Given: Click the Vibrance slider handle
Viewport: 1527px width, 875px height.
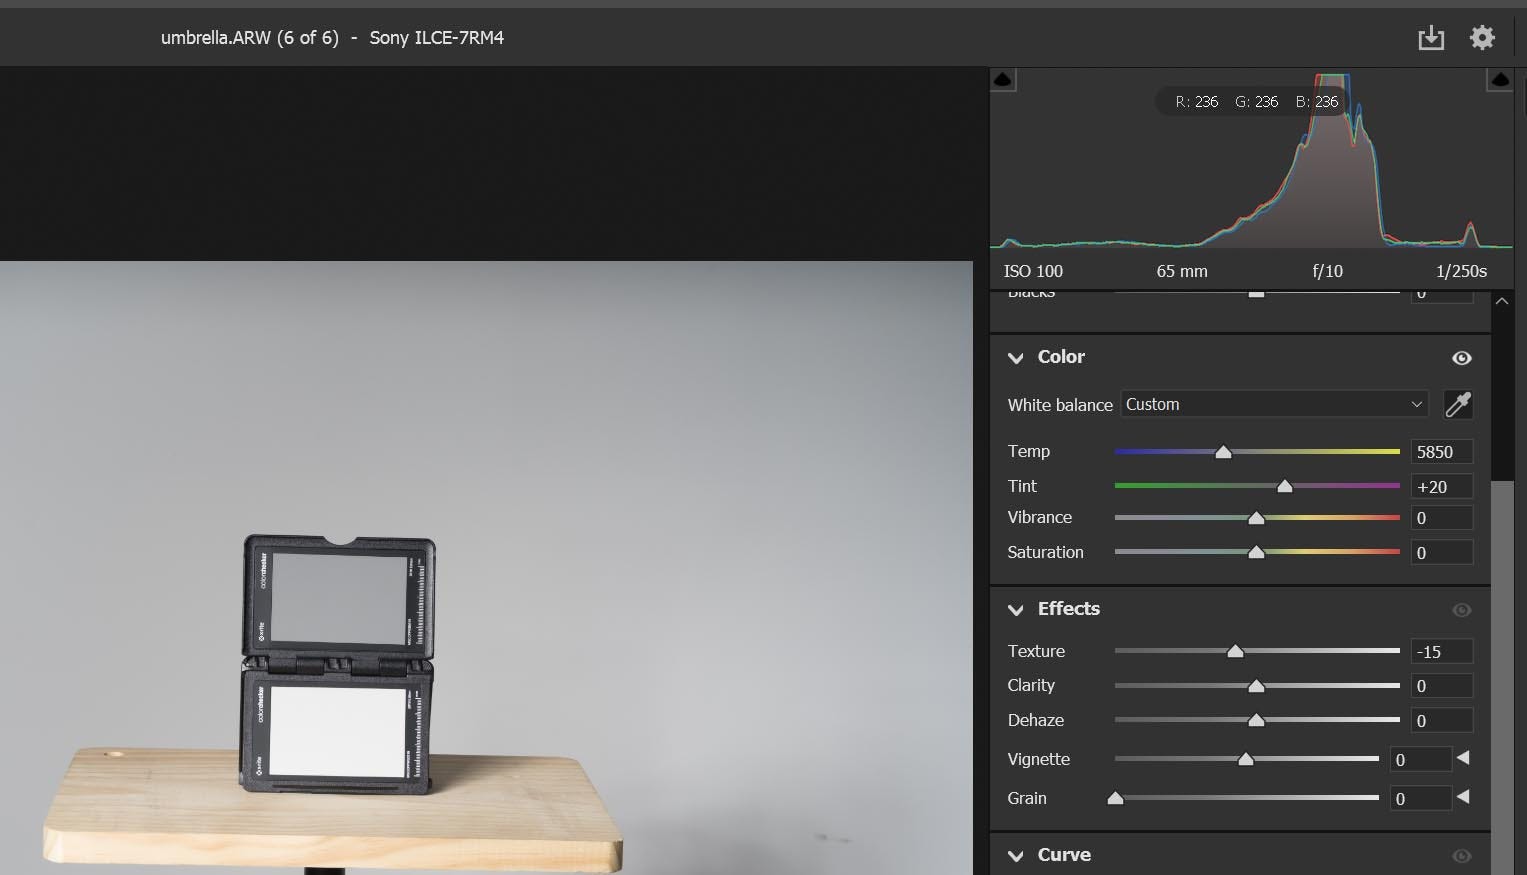Looking at the screenshot, I should 1256,518.
